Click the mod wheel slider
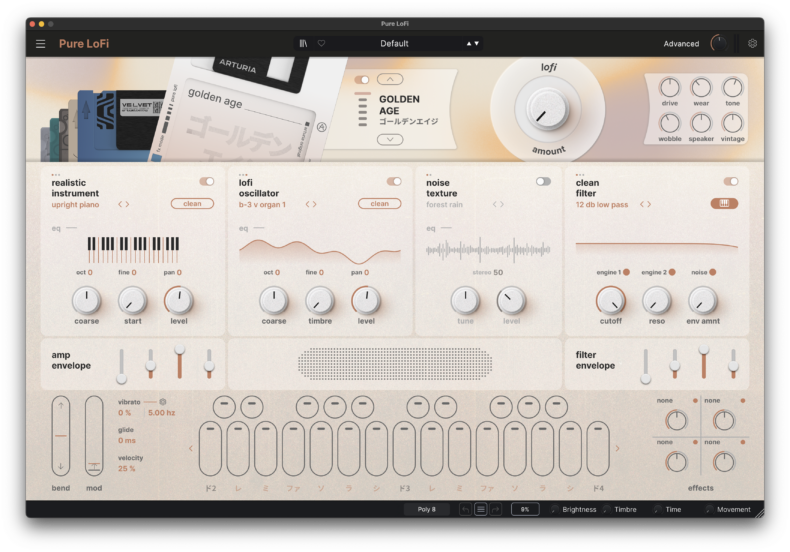Image resolution: width=790 pixels, height=552 pixels. (94, 437)
